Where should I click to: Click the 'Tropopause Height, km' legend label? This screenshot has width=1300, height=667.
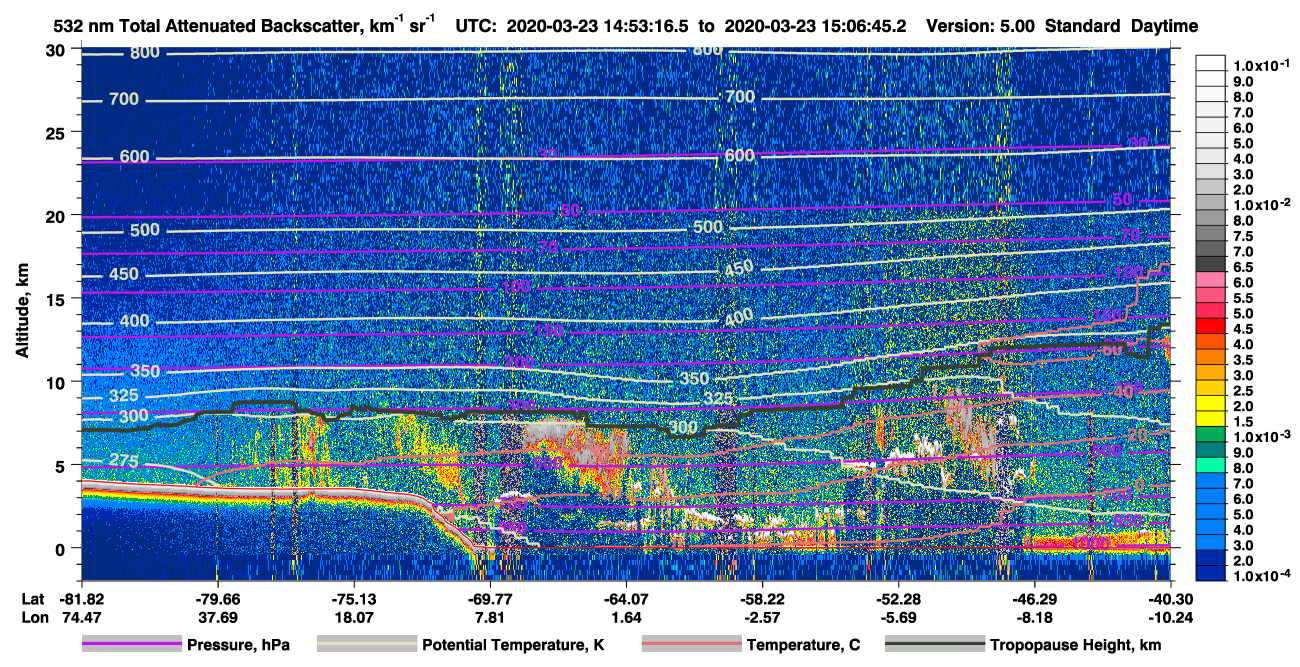click(1075, 645)
